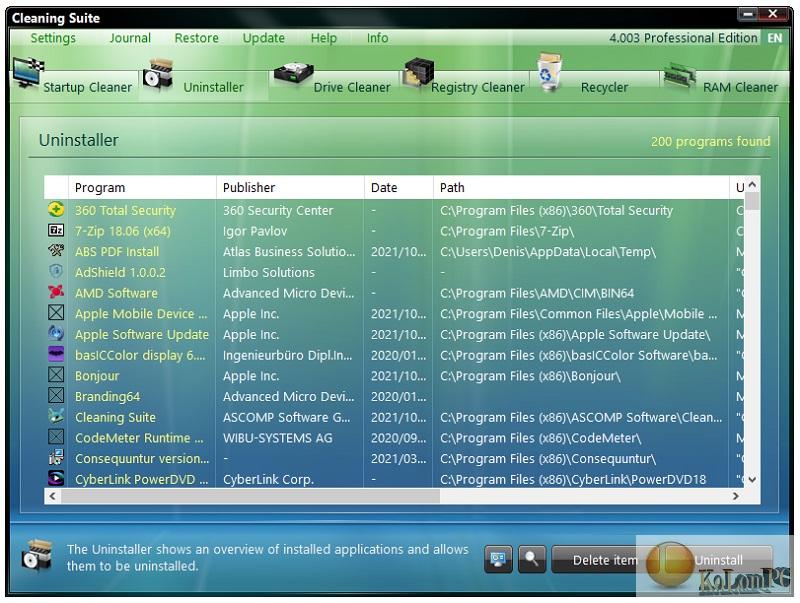The height and width of the screenshot is (603, 800).
Task: Select the CodeMeter Runtime entry
Action: pyautogui.click(x=139, y=438)
